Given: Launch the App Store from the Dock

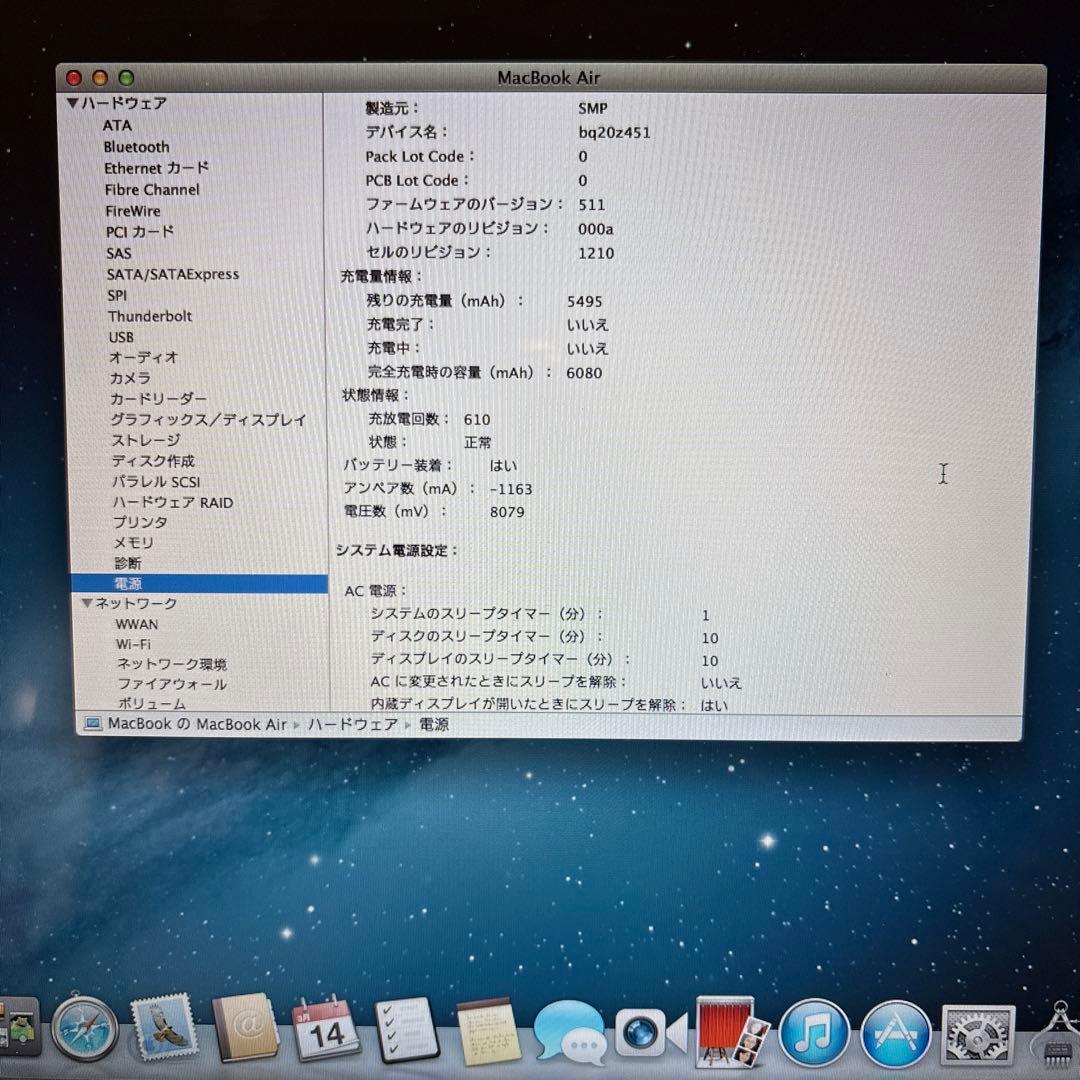Looking at the screenshot, I should (x=895, y=1034).
